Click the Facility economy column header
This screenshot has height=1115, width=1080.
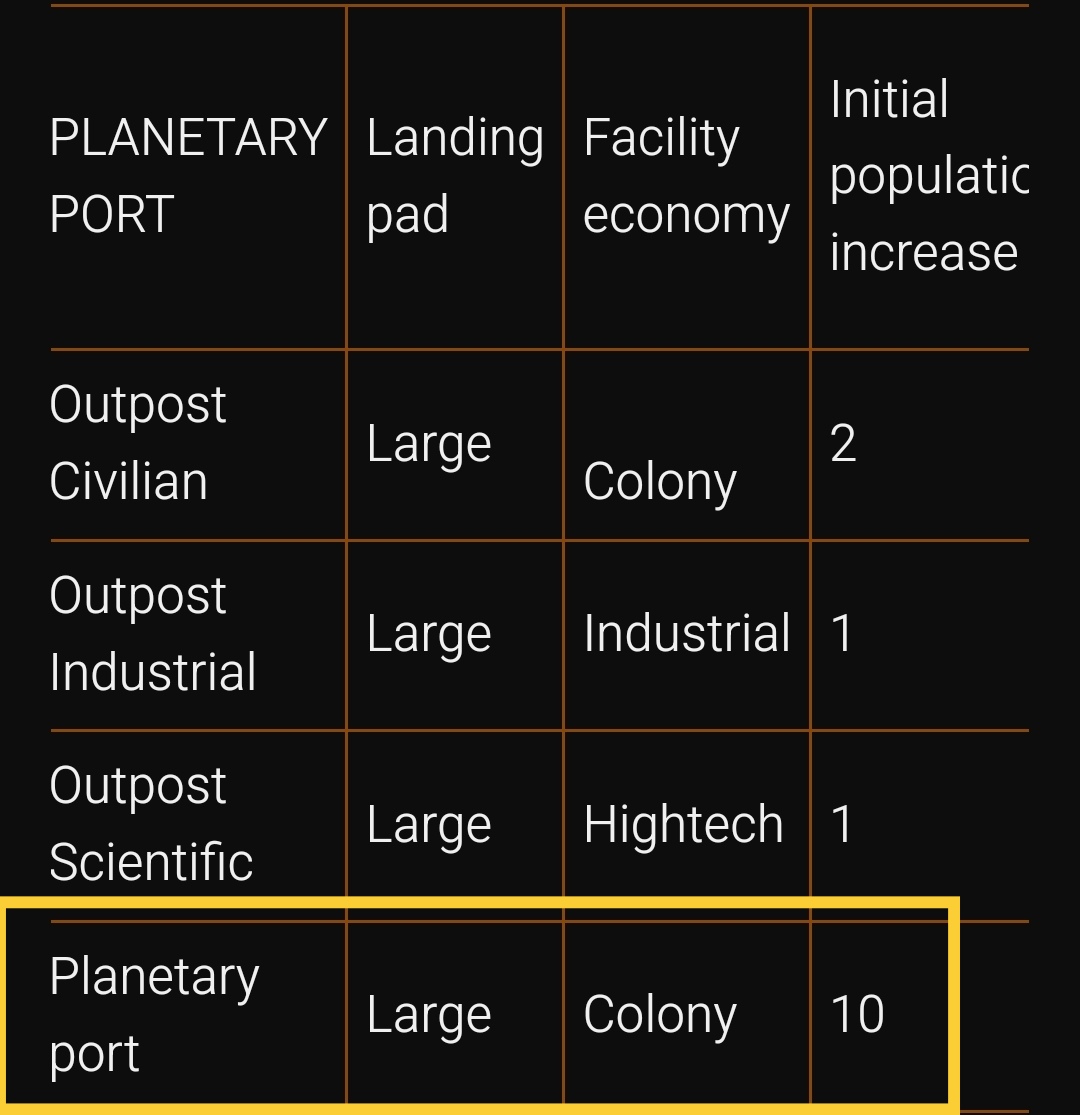tap(686, 176)
